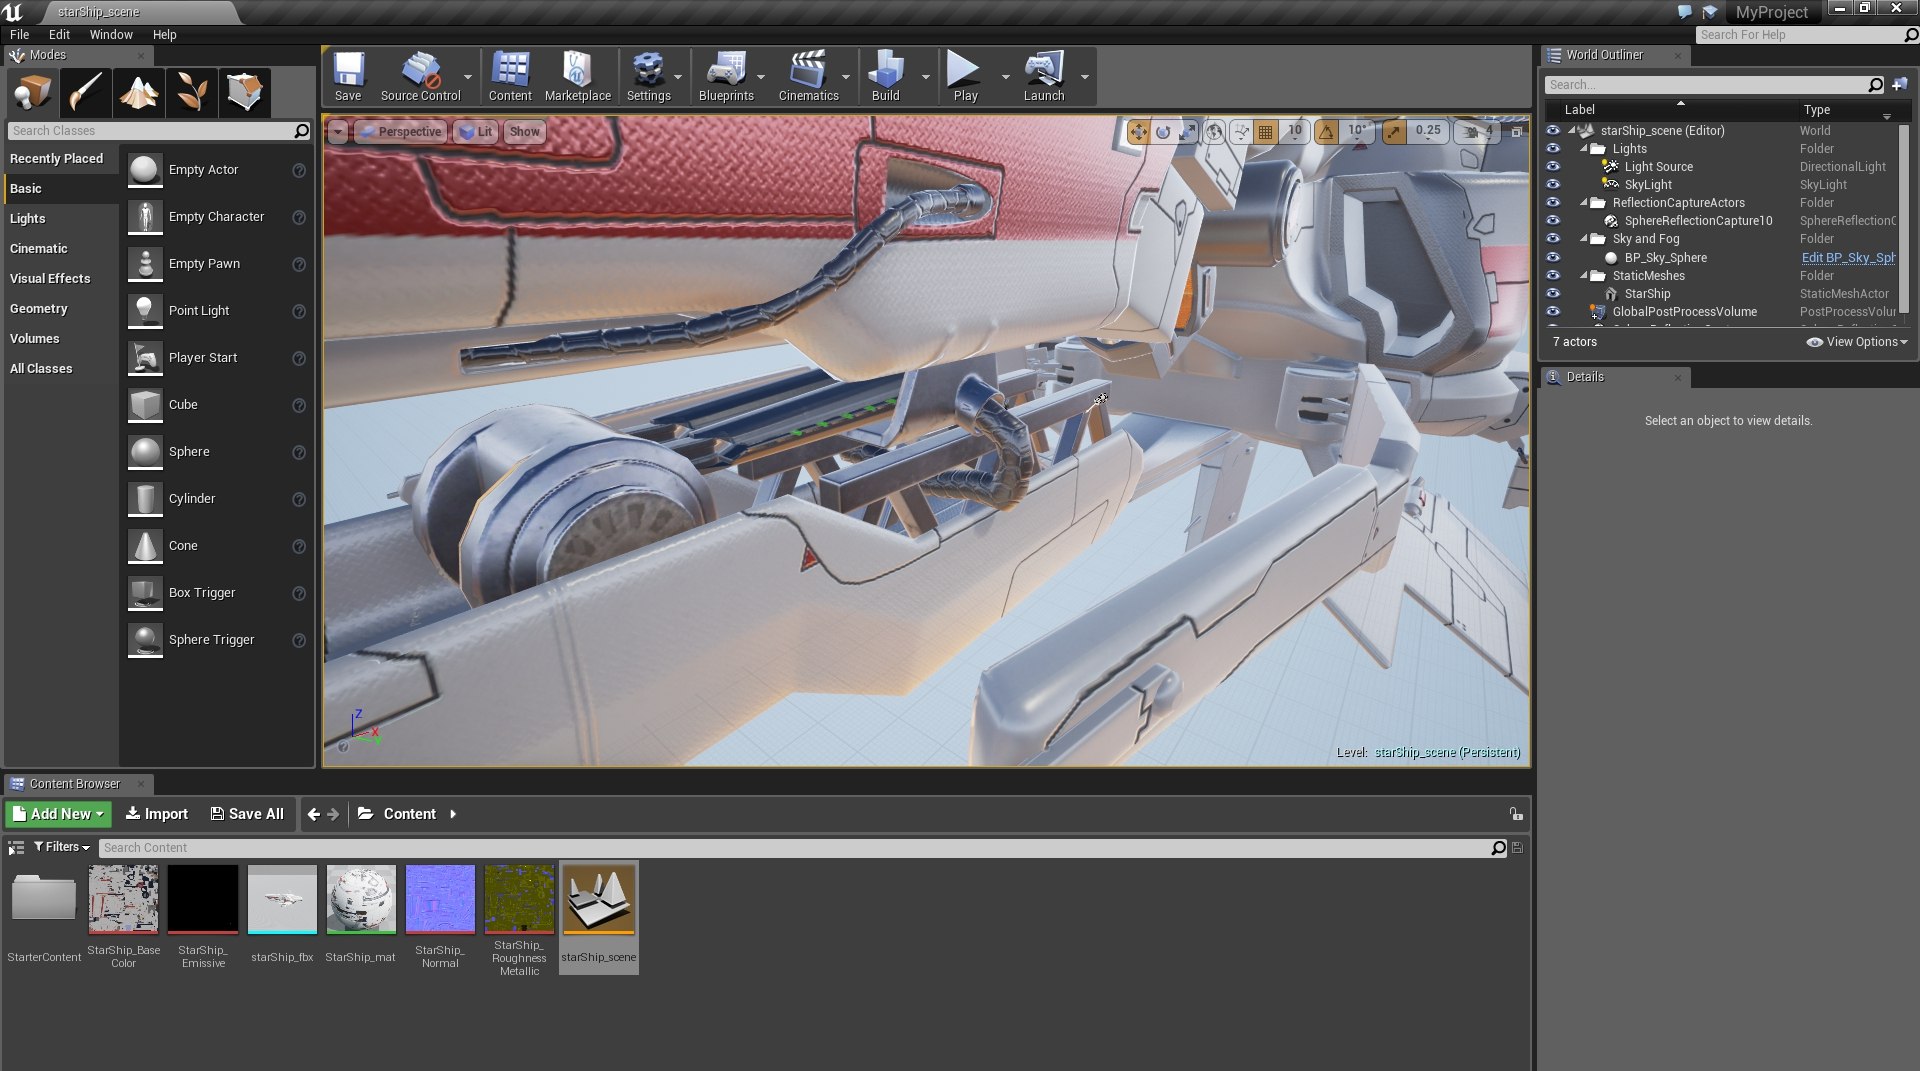Toggle grid snapping on or off
The width and height of the screenshot is (1920, 1071).
tap(1265, 131)
